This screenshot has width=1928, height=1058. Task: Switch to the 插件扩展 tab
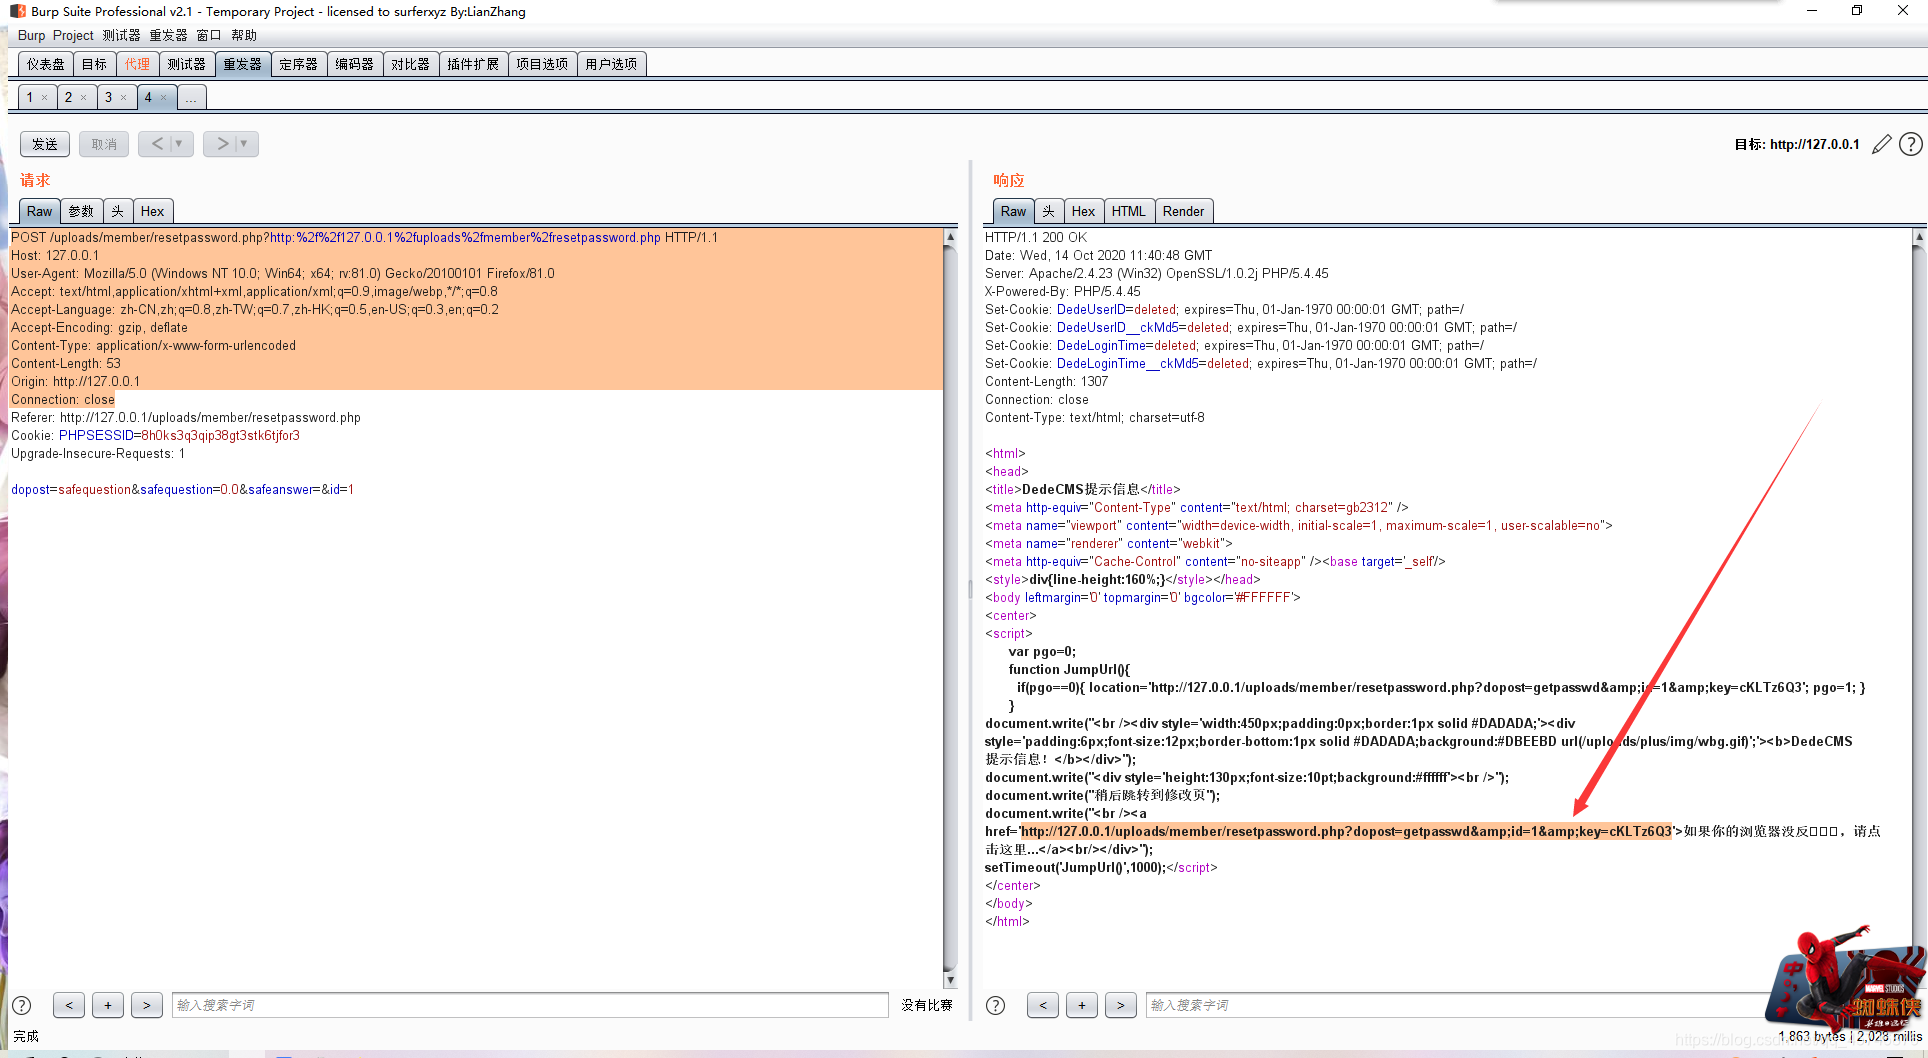(473, 64)
